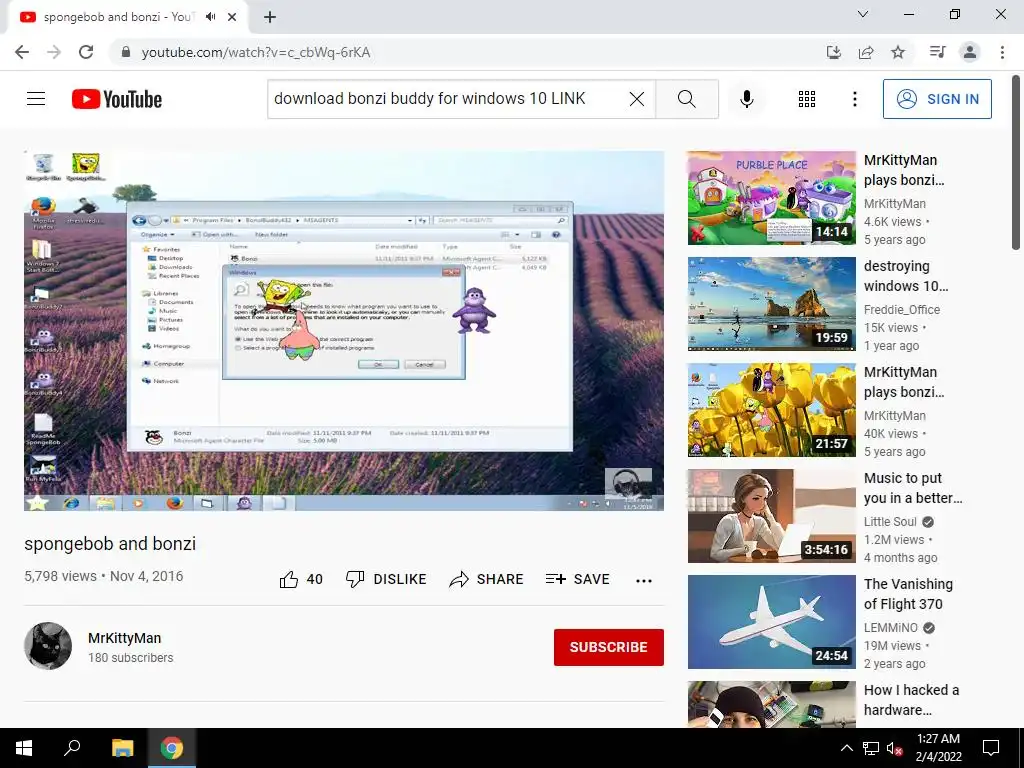Open the MrKittyMan channel name link
Screen dimensions: 1024x768
(125, 638)
